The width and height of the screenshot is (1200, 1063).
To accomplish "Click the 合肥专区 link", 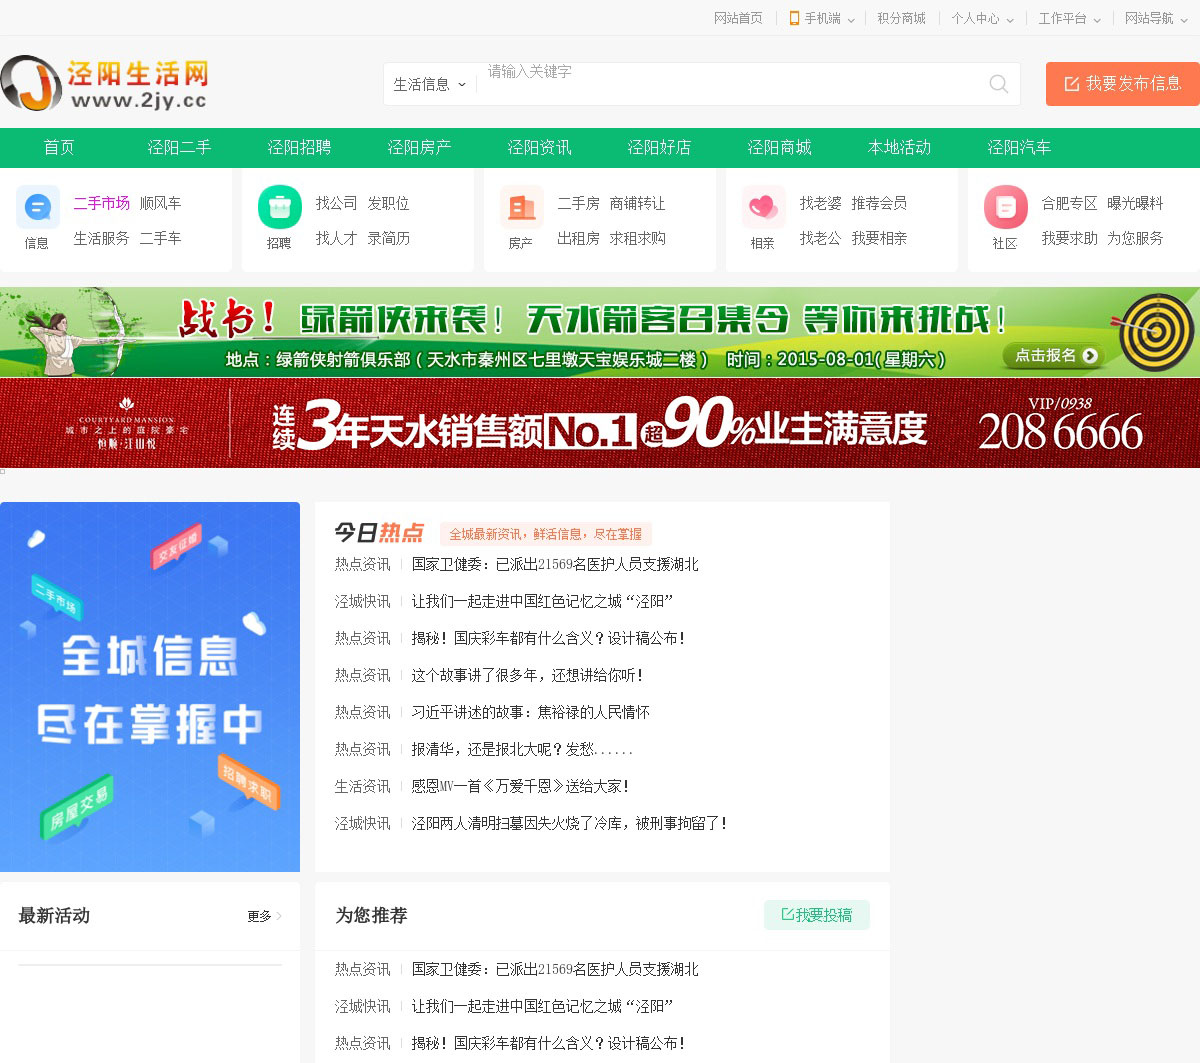I will click(x=1069, y=203).
